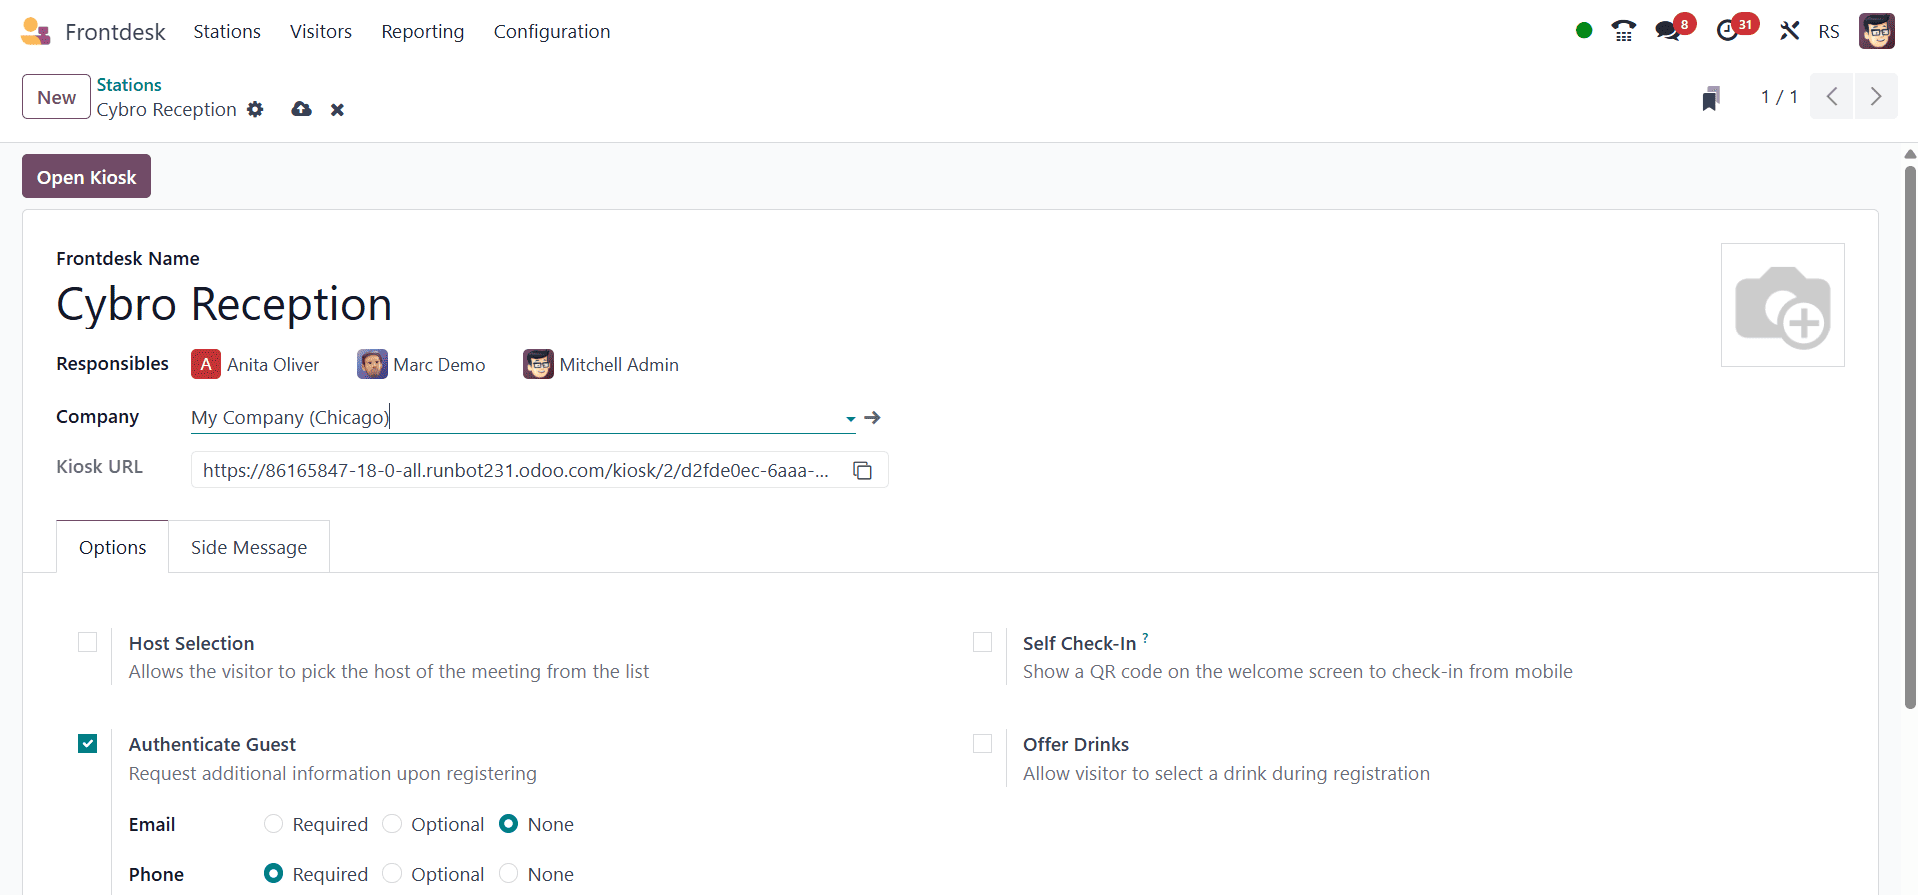
Task: Click the 1 / 1 pager counter
Action: (x=1779, y=97)
